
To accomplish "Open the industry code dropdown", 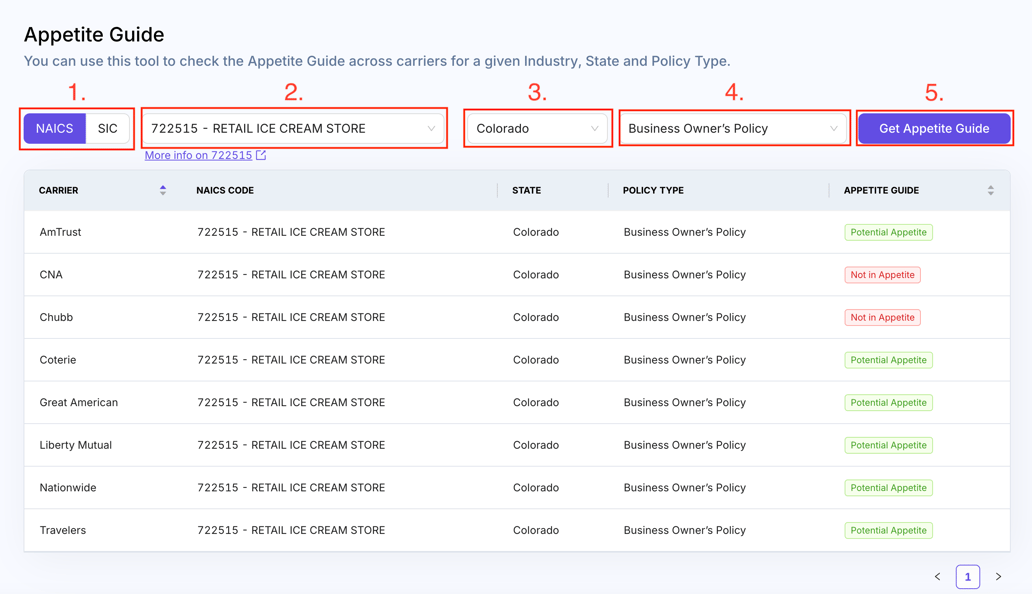I will pos(293,128).
